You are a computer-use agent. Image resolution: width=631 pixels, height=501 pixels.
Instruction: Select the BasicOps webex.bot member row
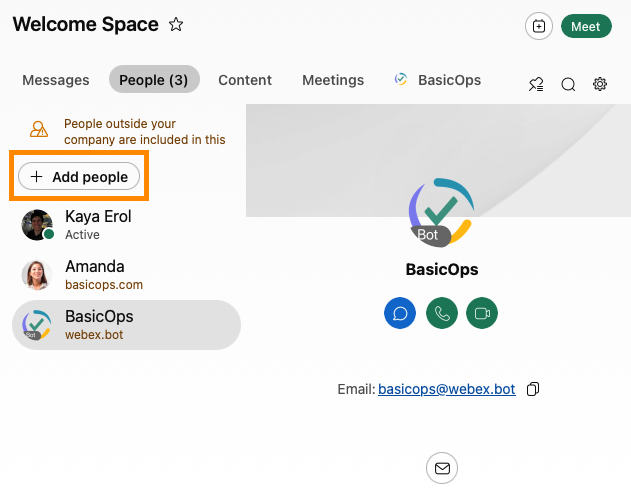click(126, 325)
